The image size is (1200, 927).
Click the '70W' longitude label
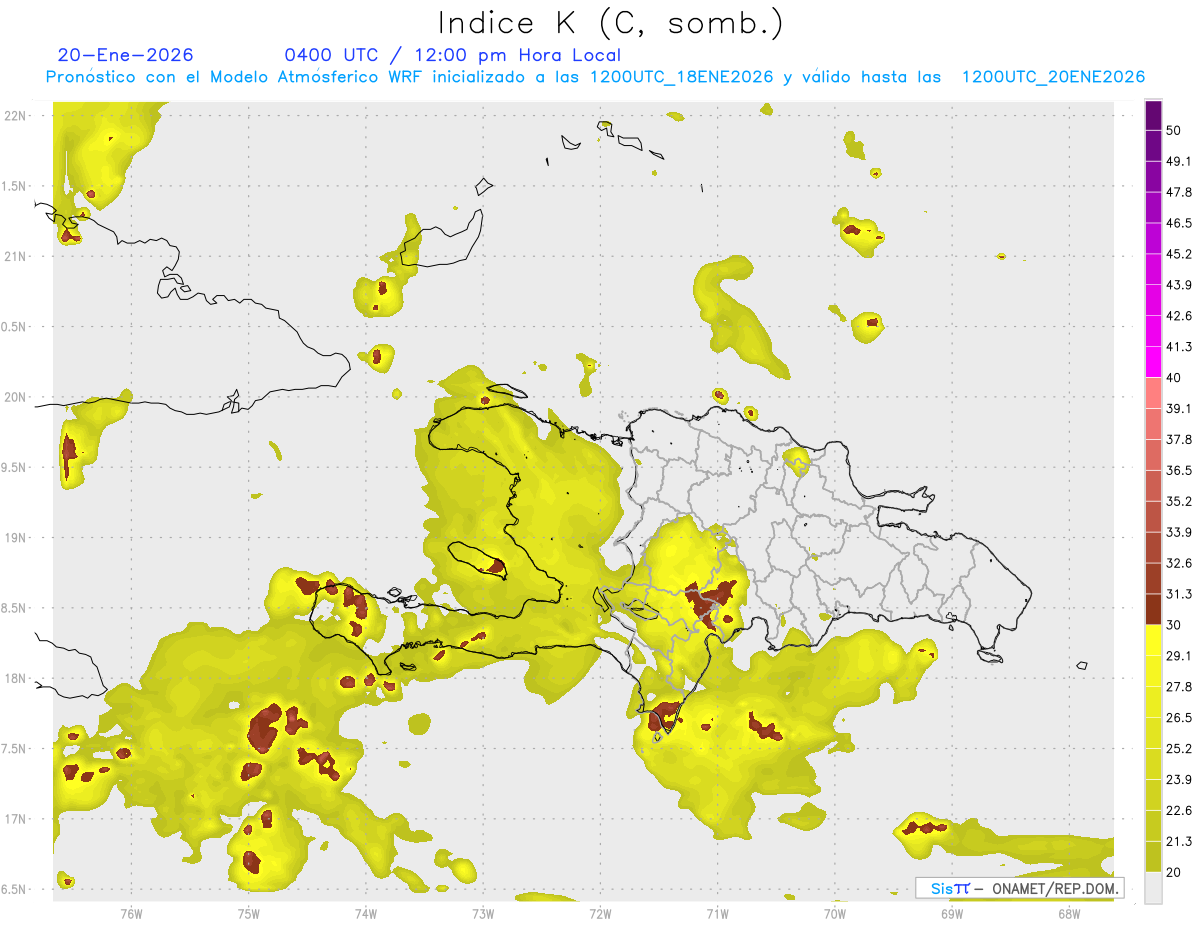click(835, 912)
